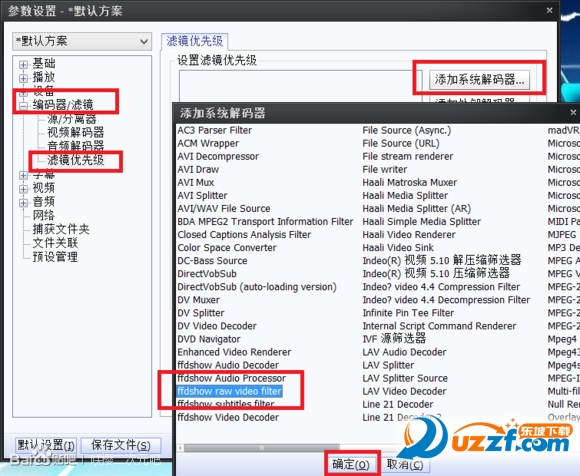
Task: Select Infinite Pin Tee Filter
Action: [x=408, y=313]
